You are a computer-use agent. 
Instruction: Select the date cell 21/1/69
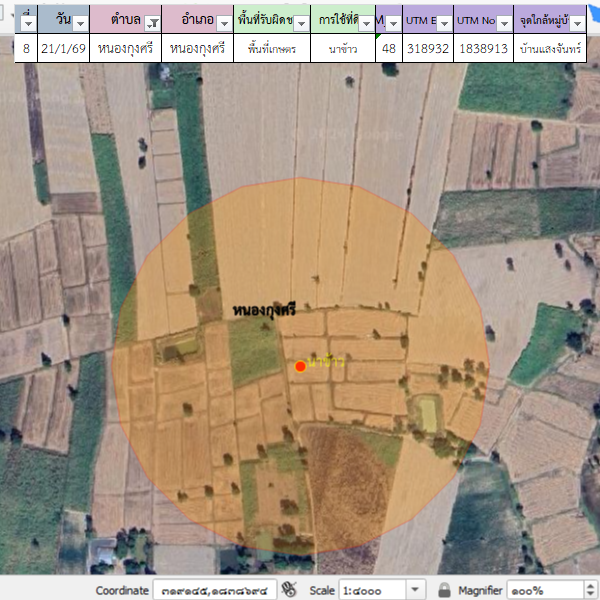(63, 47)
